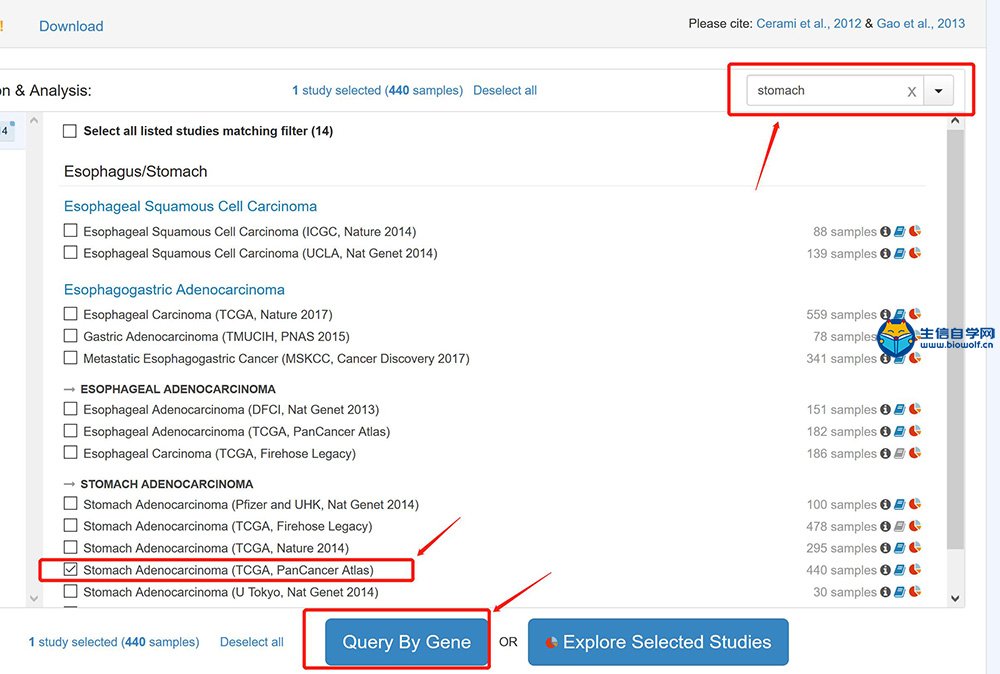Viewport: 1000px width, 674px height.
Task: Check Stomach Adenocarcinoma TCGA Nature 2014
Action: [x=71, y=547]
